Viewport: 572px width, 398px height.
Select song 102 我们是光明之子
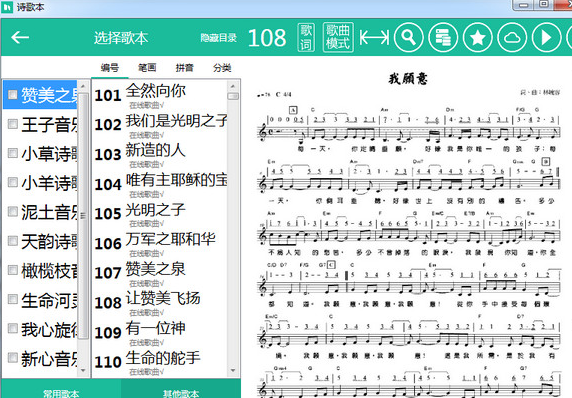point(159,125)
